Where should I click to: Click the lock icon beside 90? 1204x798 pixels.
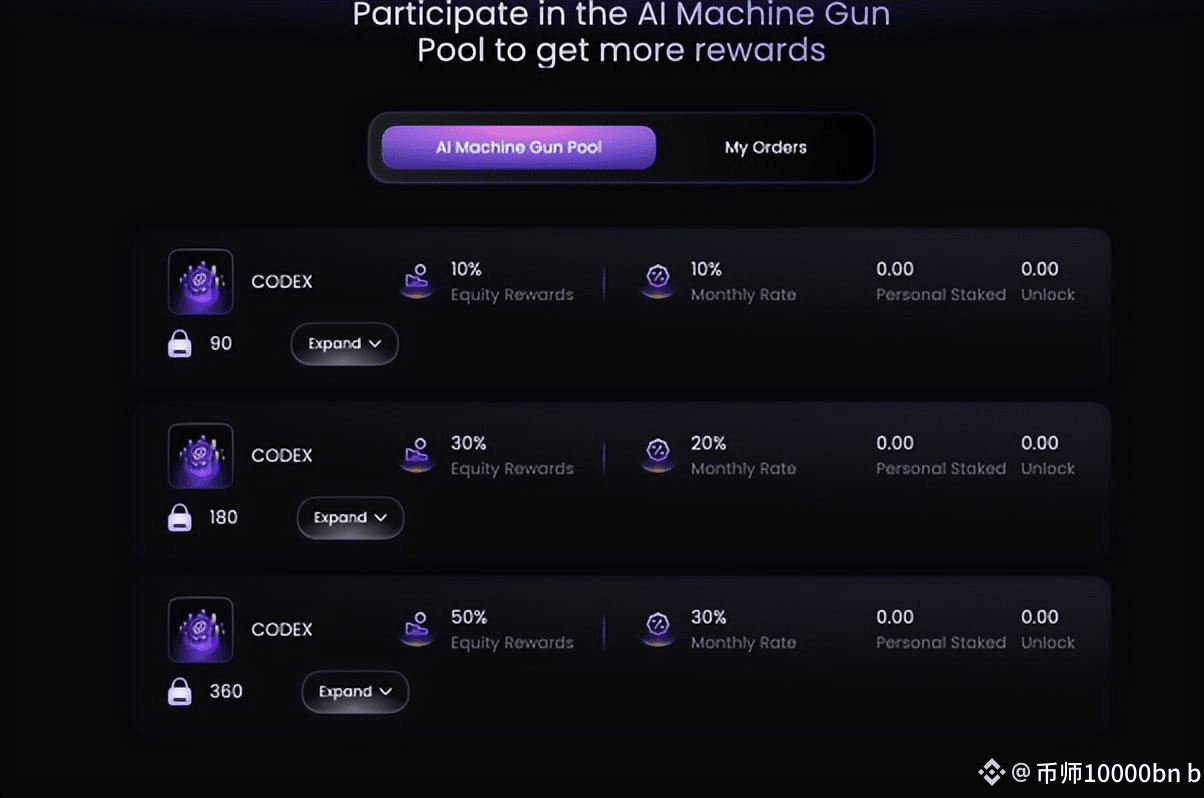click(180, 344)
